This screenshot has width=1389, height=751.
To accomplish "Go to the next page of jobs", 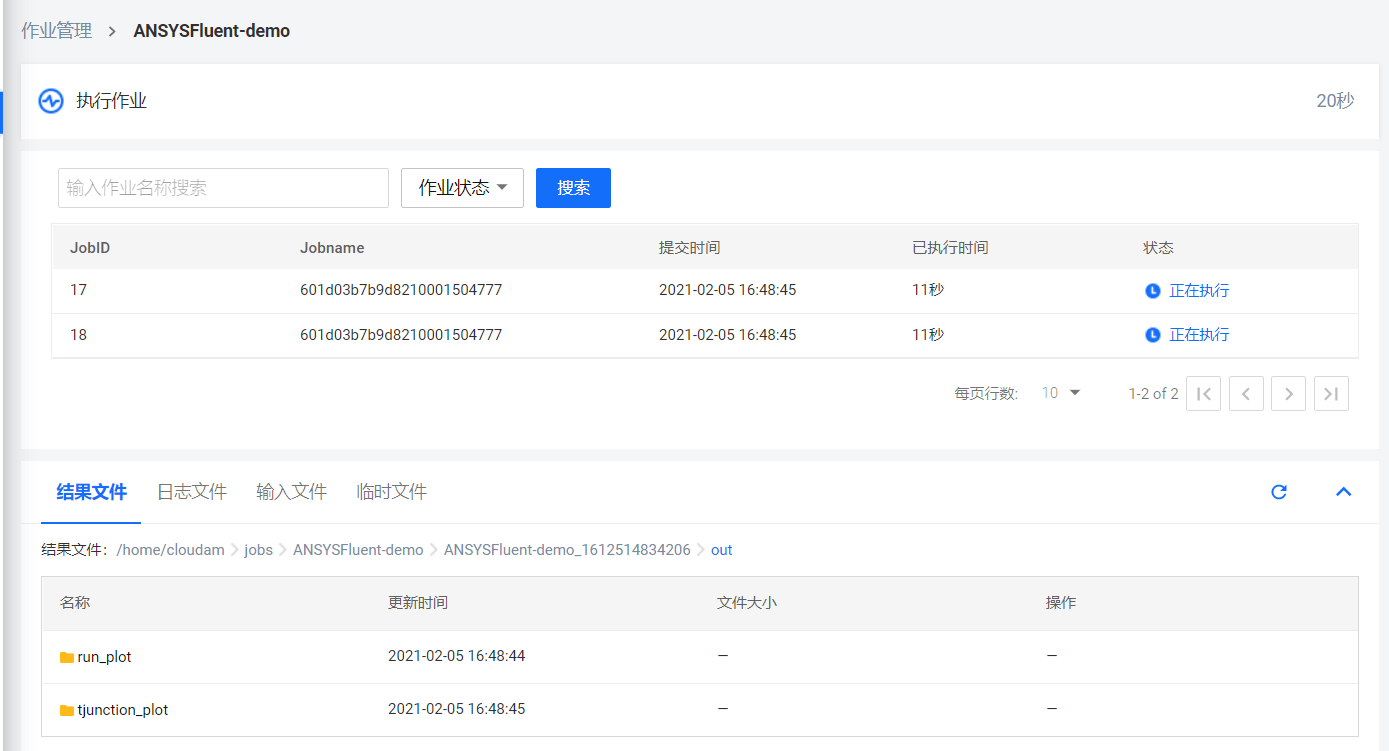I will (x=1289, y=394).
